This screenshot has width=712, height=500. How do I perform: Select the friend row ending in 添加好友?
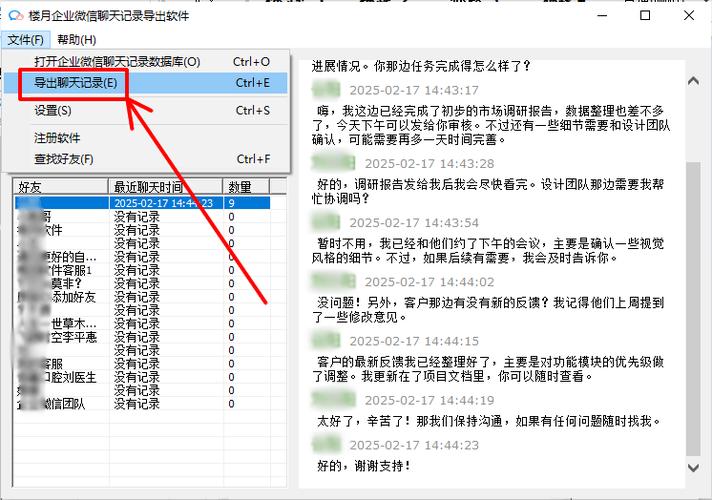[143, 297]
